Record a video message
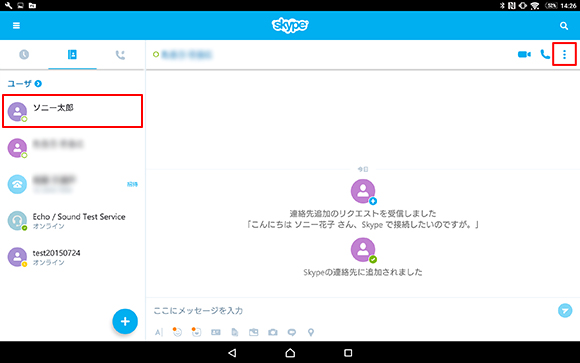This screenshot has width=580, height=363. (x=292, y=332)
